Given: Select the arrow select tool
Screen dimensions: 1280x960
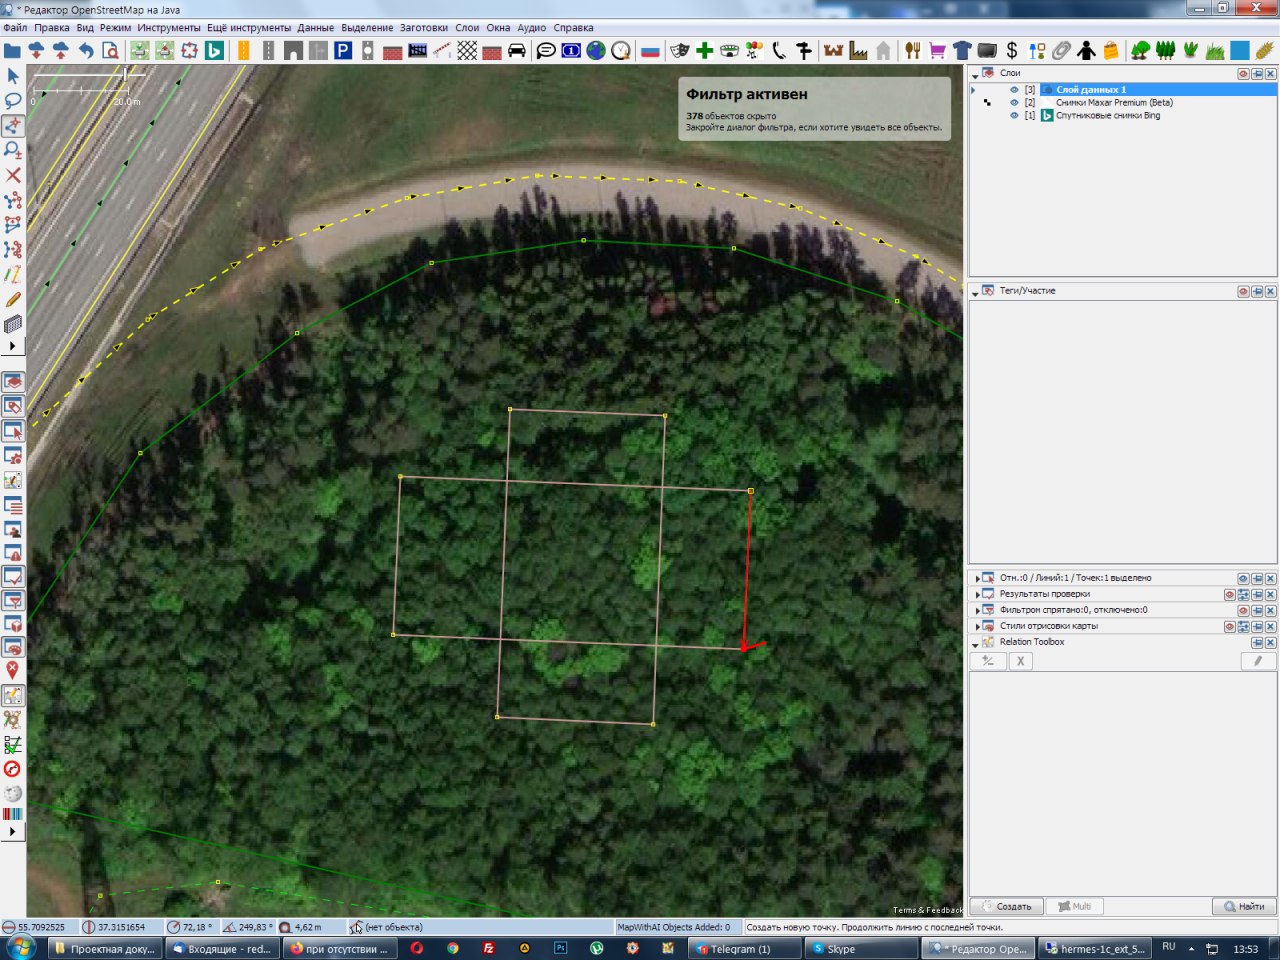Looking at the screenshot, I should 13,76.
